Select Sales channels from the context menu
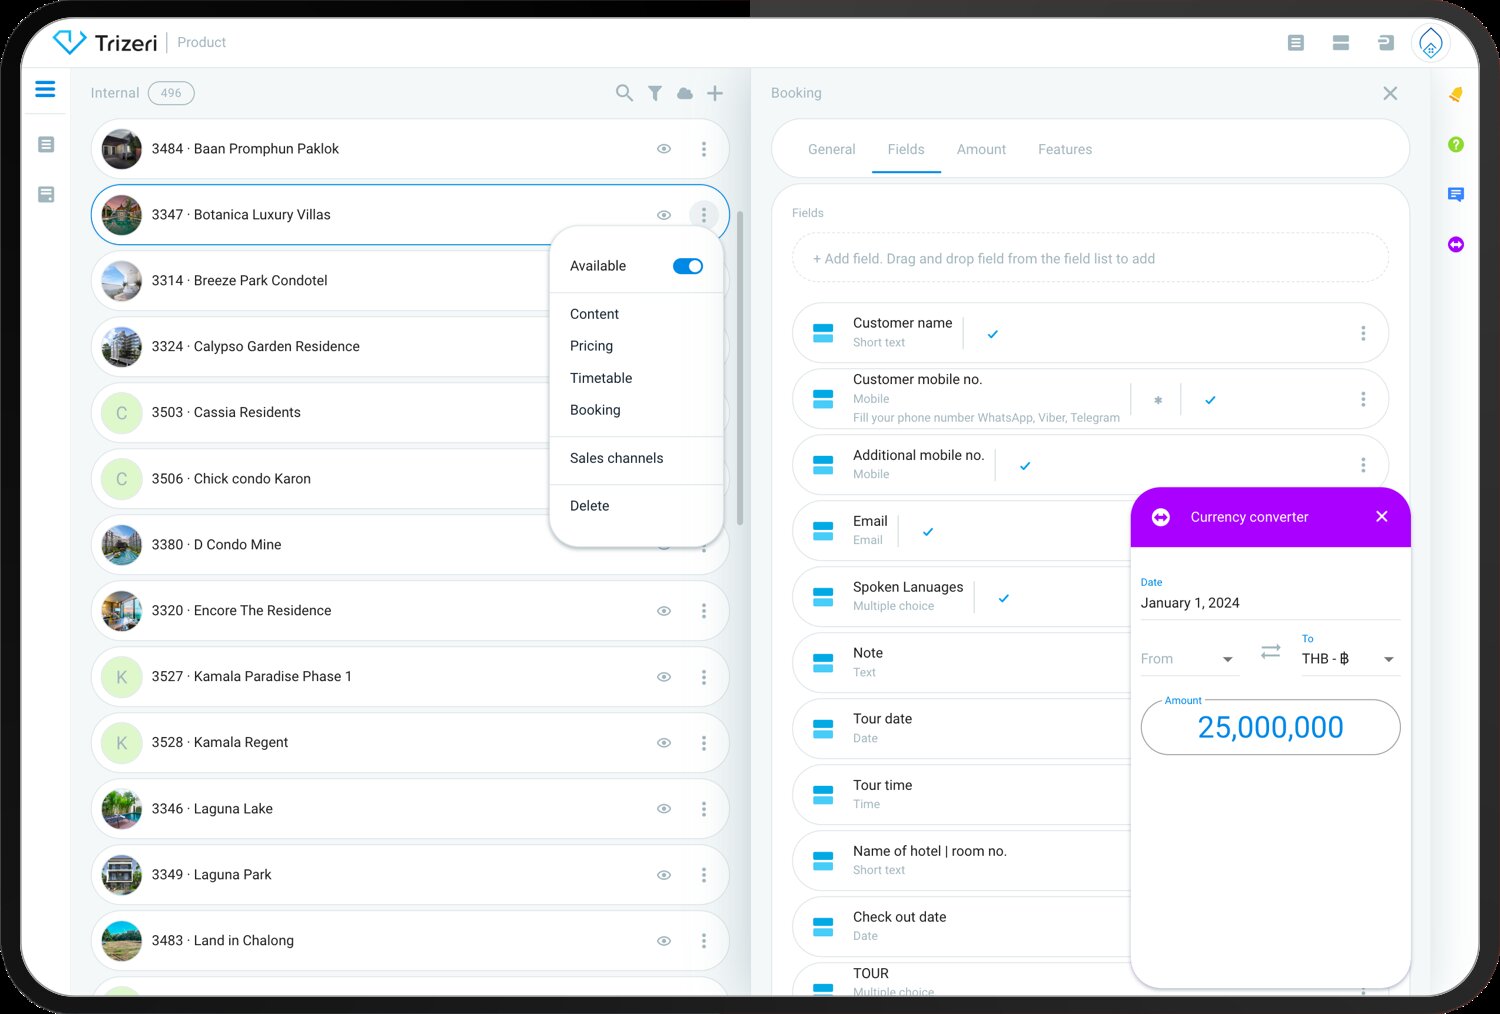This screenshot has height=1014, width=1500. click(x=616, y=458)
